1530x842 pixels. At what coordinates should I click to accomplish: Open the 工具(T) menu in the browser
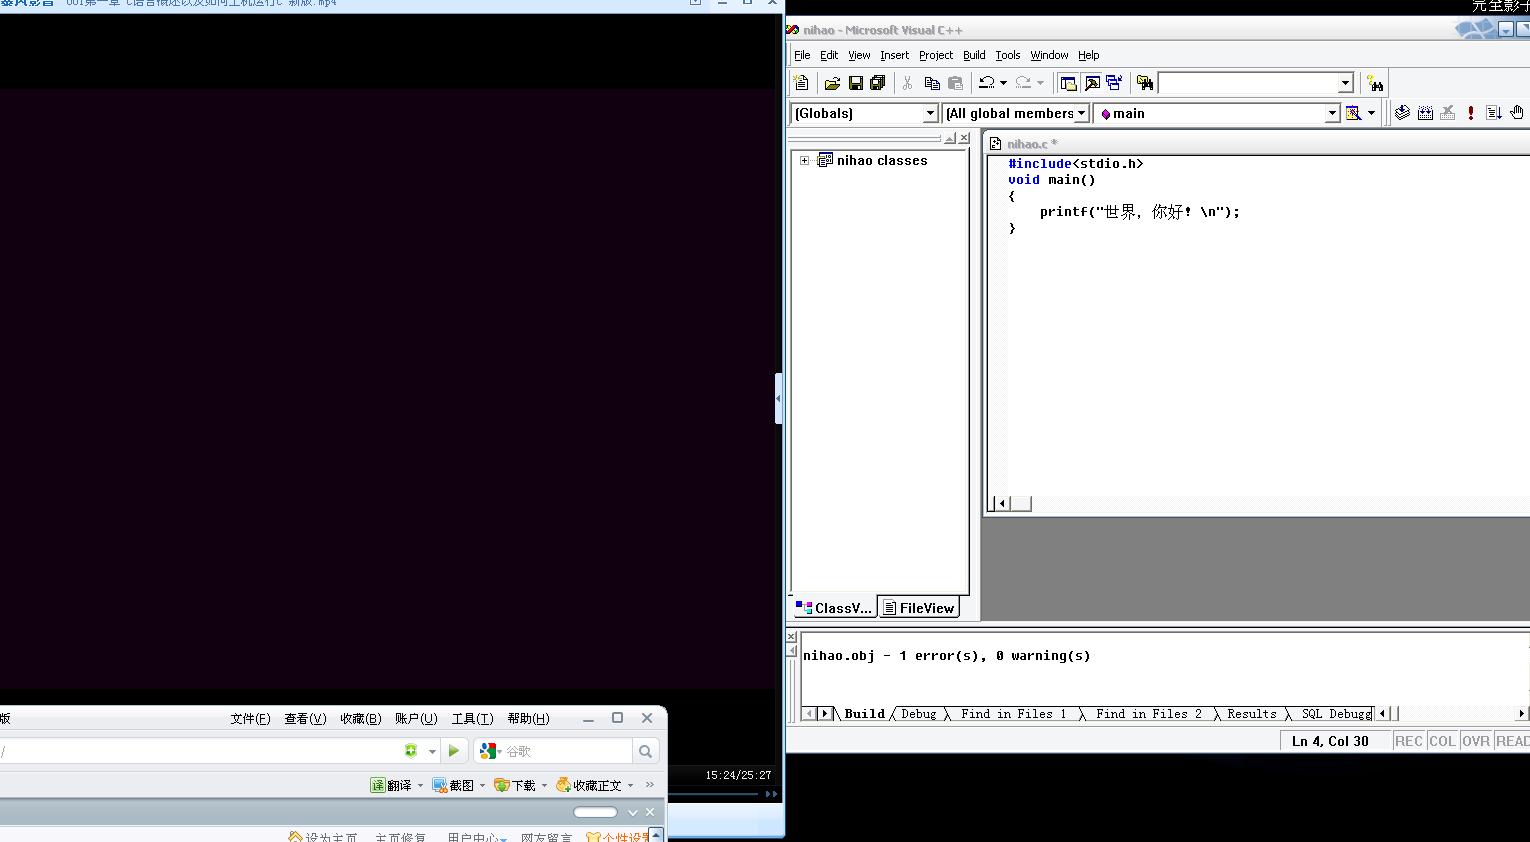(472, 718)
